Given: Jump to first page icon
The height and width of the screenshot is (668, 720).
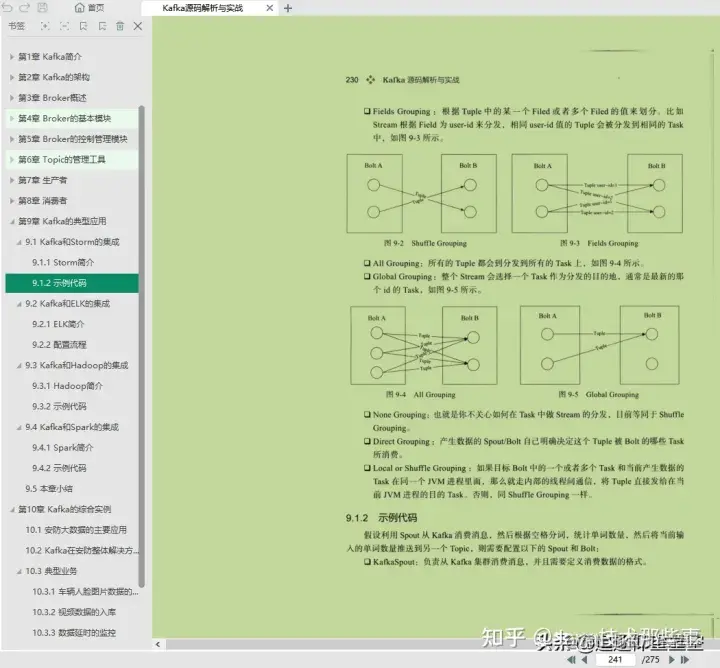Looking at the screenshot, I should click(x=571, y=660).
